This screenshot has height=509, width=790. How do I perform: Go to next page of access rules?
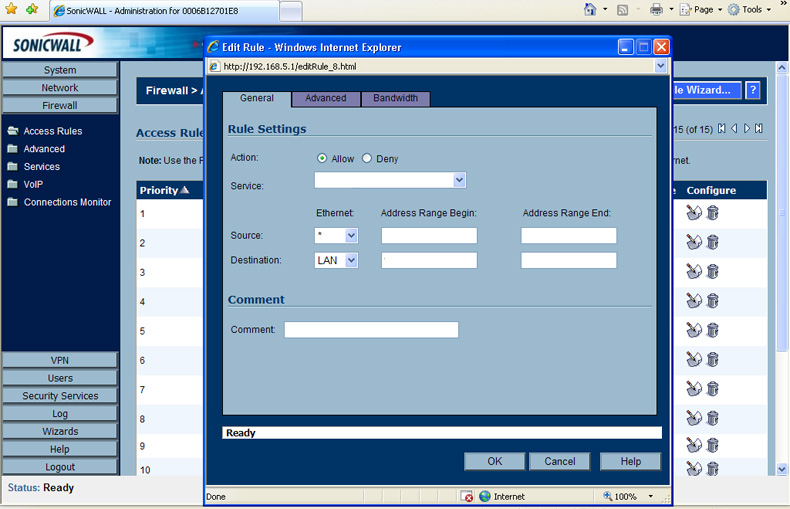(x=747, y=129)
